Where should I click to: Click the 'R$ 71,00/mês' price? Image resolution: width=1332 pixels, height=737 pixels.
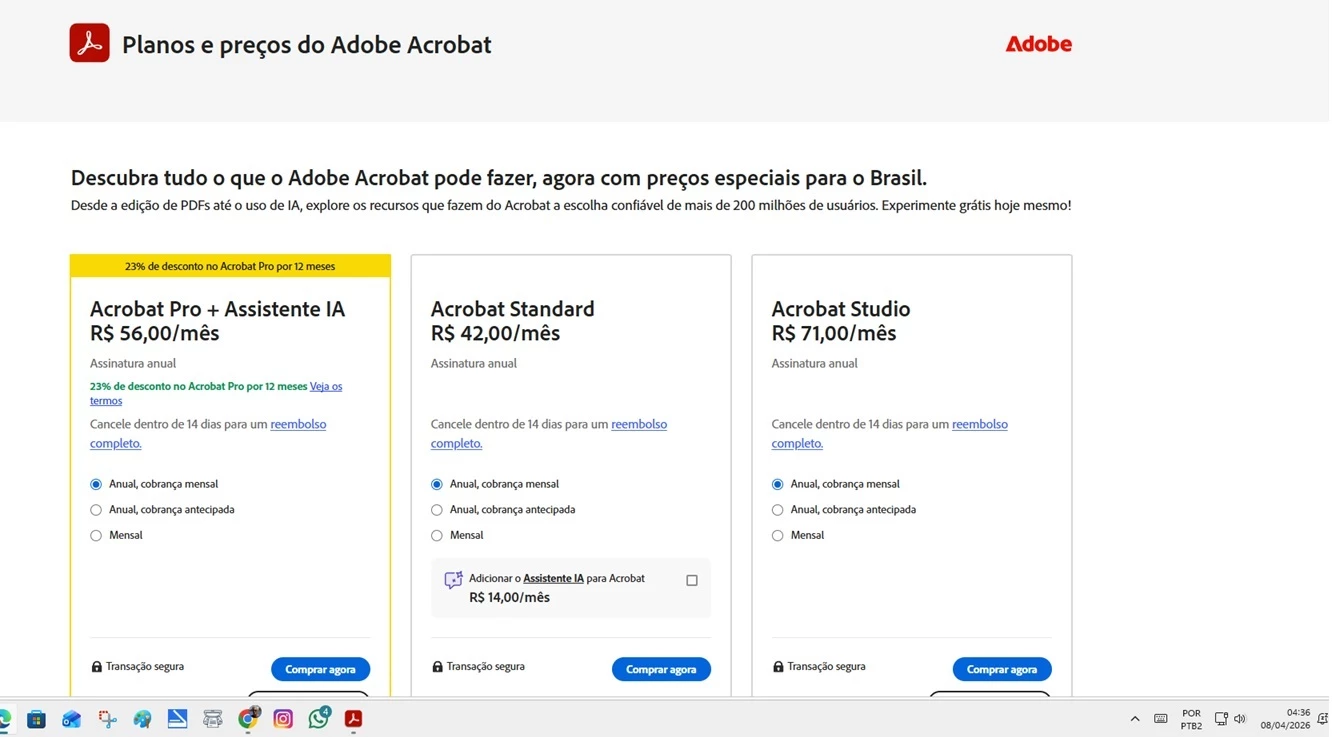coord(834,333)
